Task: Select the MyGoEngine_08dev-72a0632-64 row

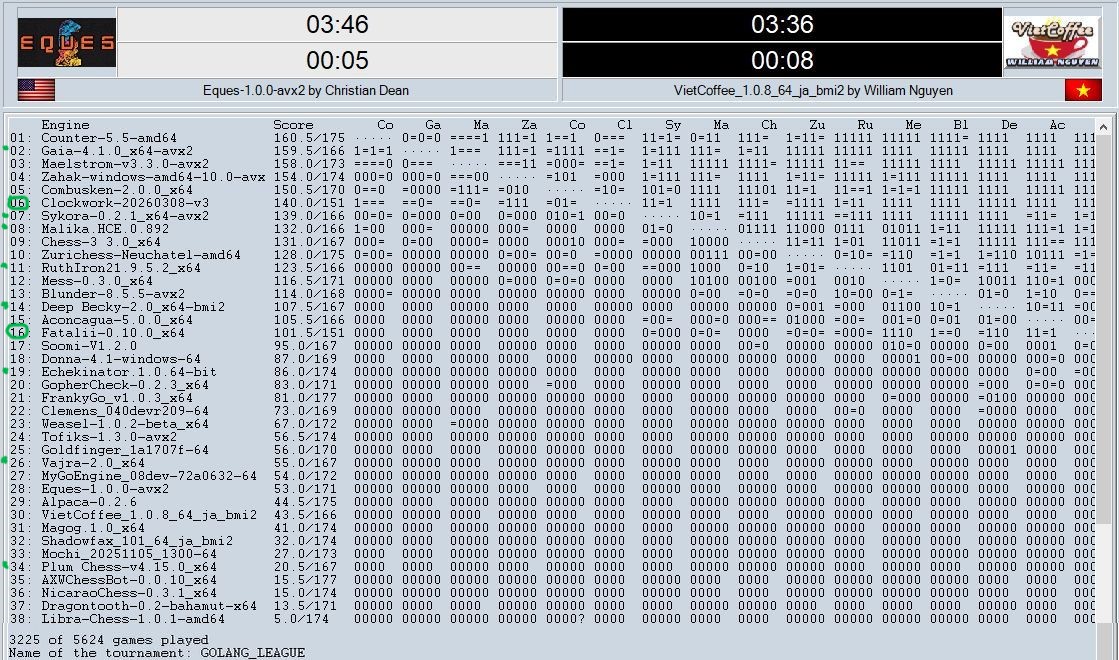Action: point(551,475)
